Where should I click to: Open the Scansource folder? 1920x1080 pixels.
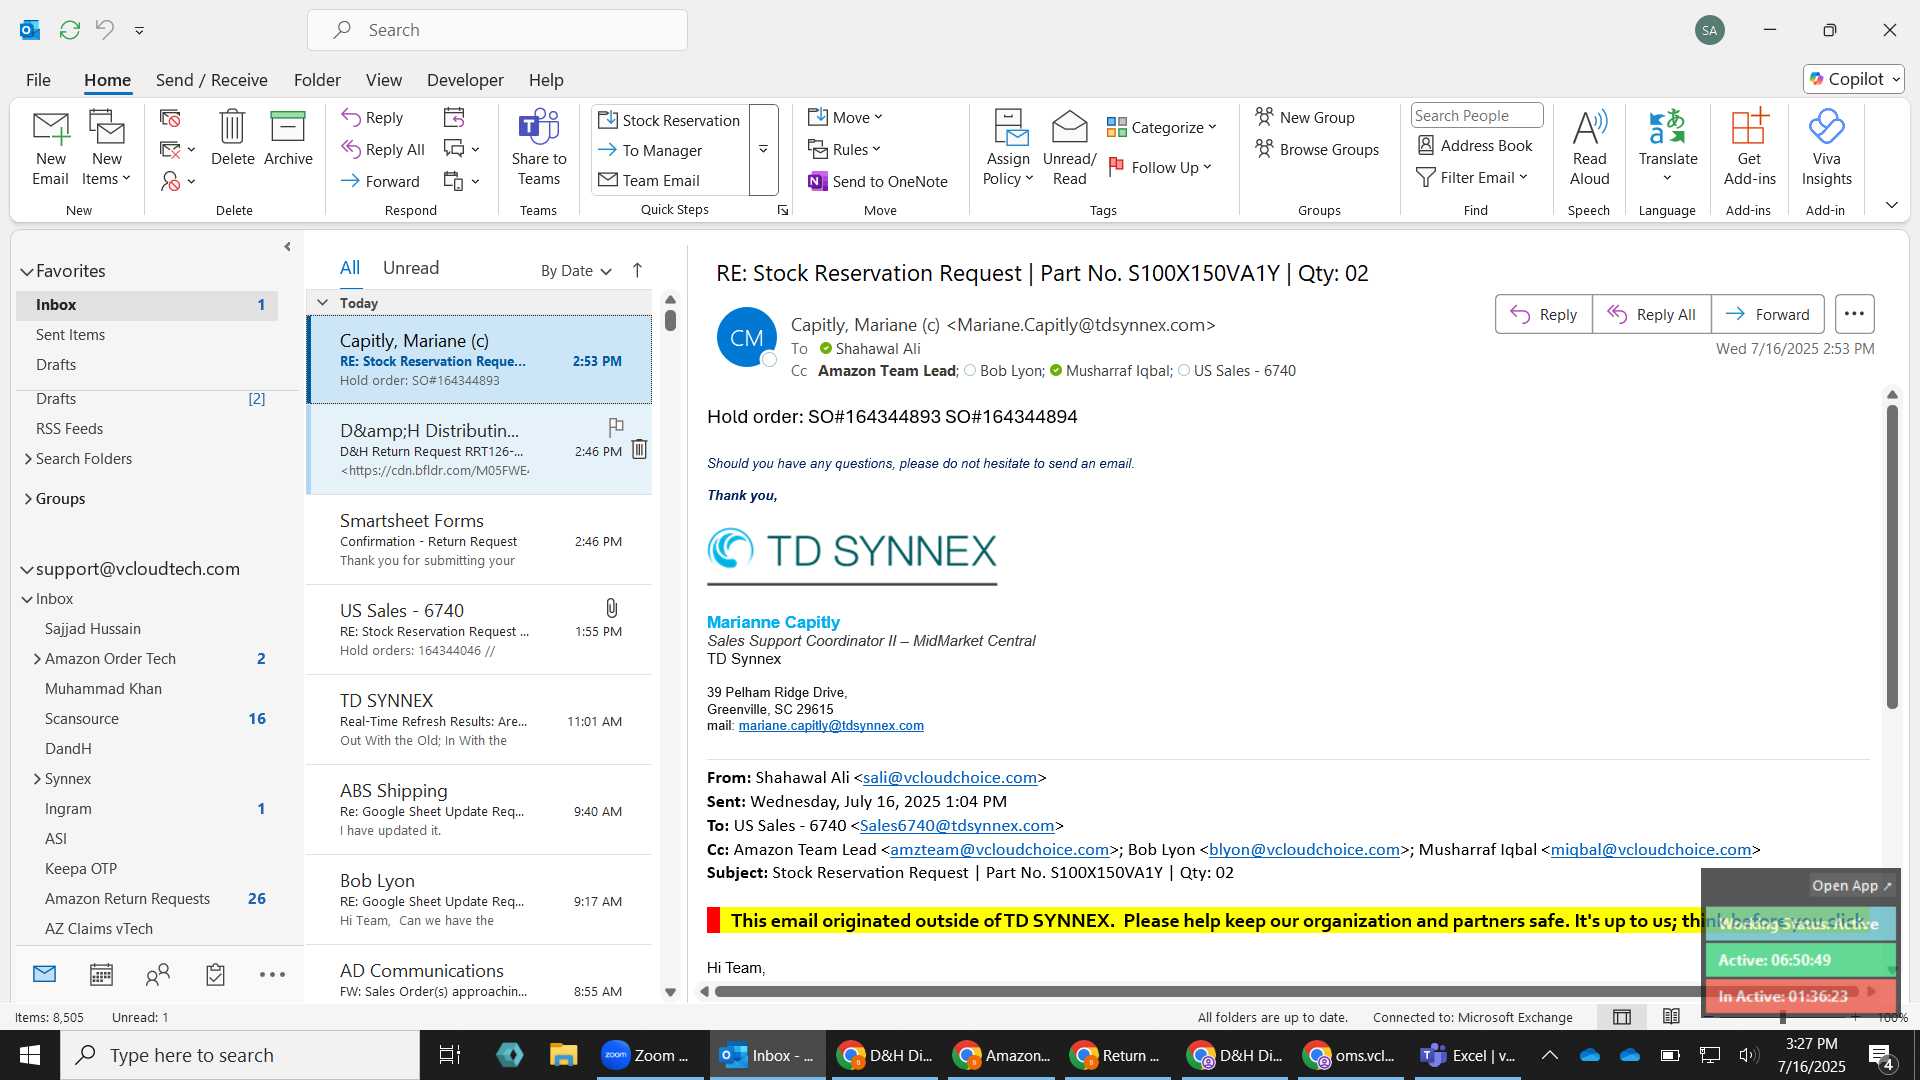[x=82, y=719]
